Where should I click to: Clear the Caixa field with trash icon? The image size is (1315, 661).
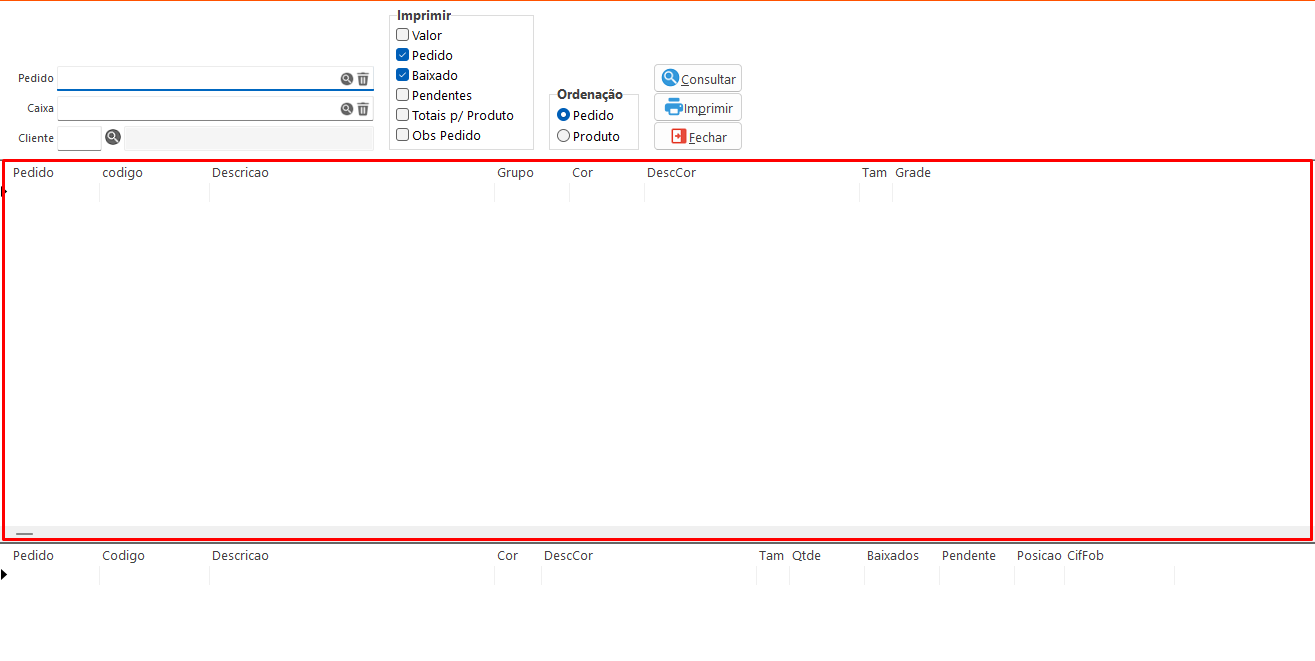click(363, 109)
